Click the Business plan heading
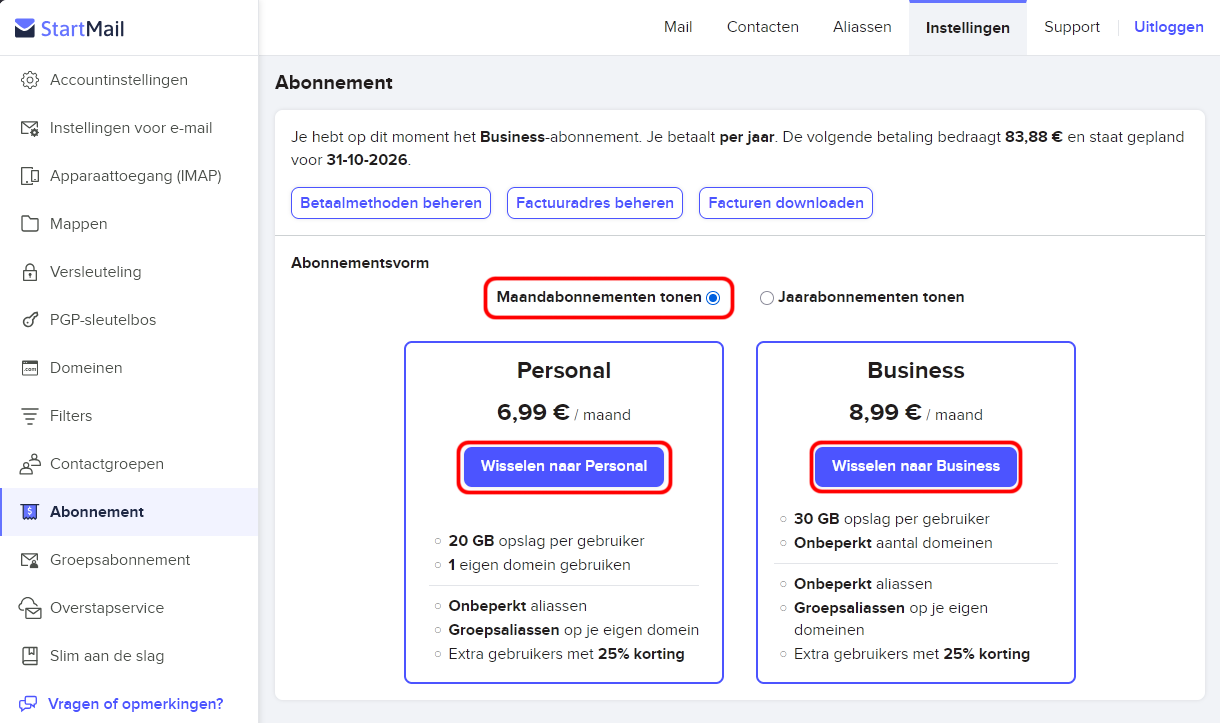Image resolution: width=1220 pixels, height=723 pixels. pyautogui.click(x=916, y=371)
